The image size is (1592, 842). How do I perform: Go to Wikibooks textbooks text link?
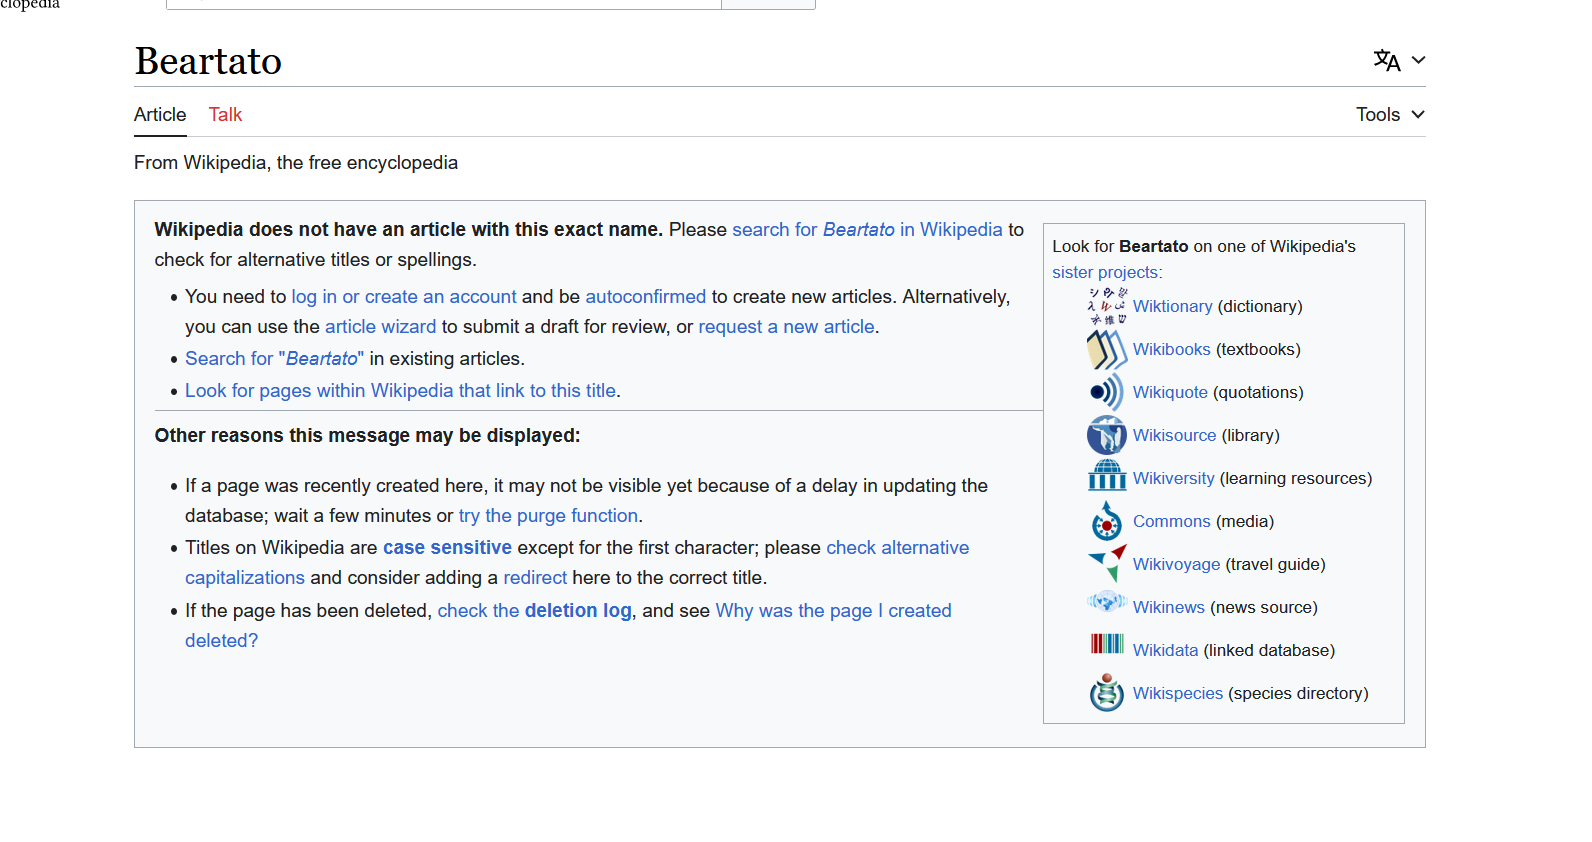pos(1171,349)
